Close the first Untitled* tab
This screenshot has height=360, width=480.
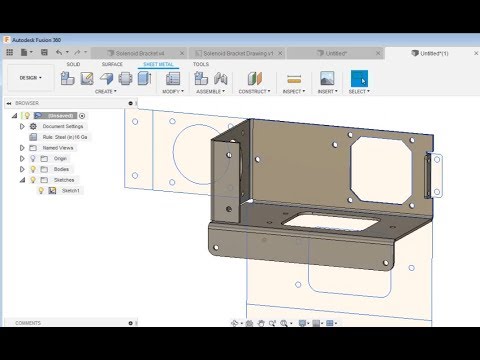(378, 53)
